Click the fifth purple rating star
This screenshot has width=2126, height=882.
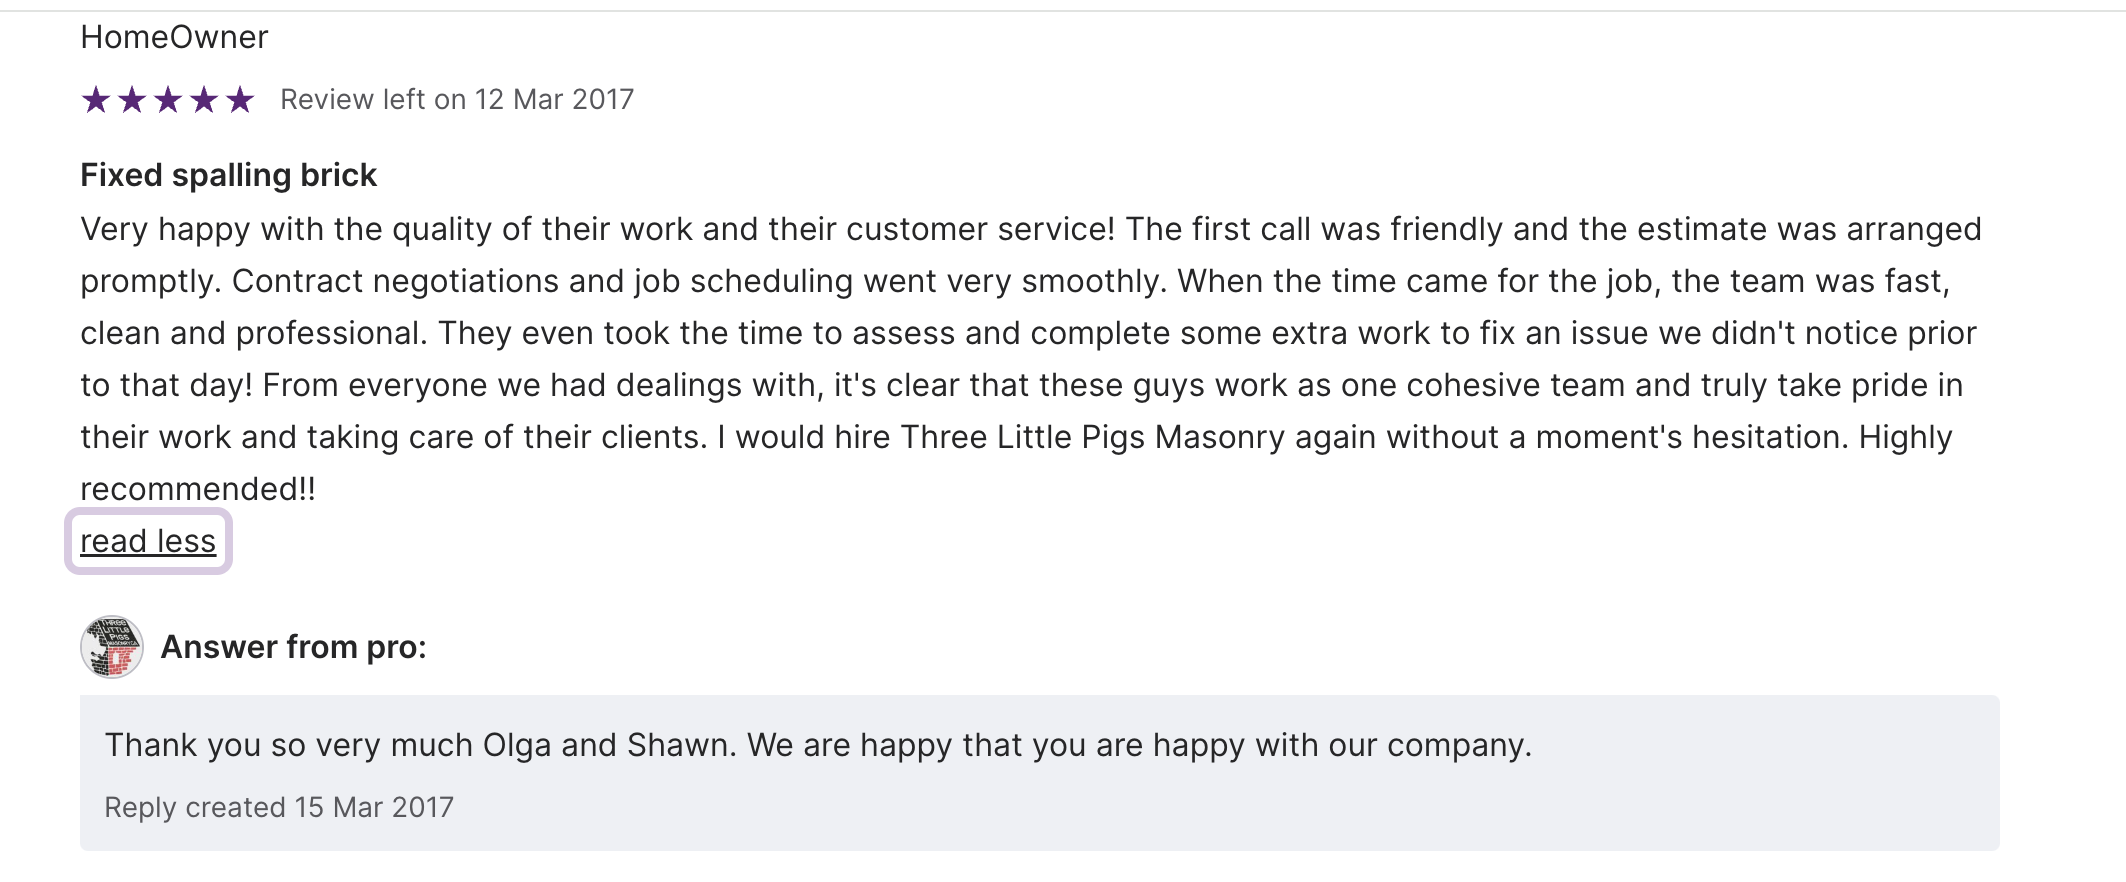coord(240,100)
